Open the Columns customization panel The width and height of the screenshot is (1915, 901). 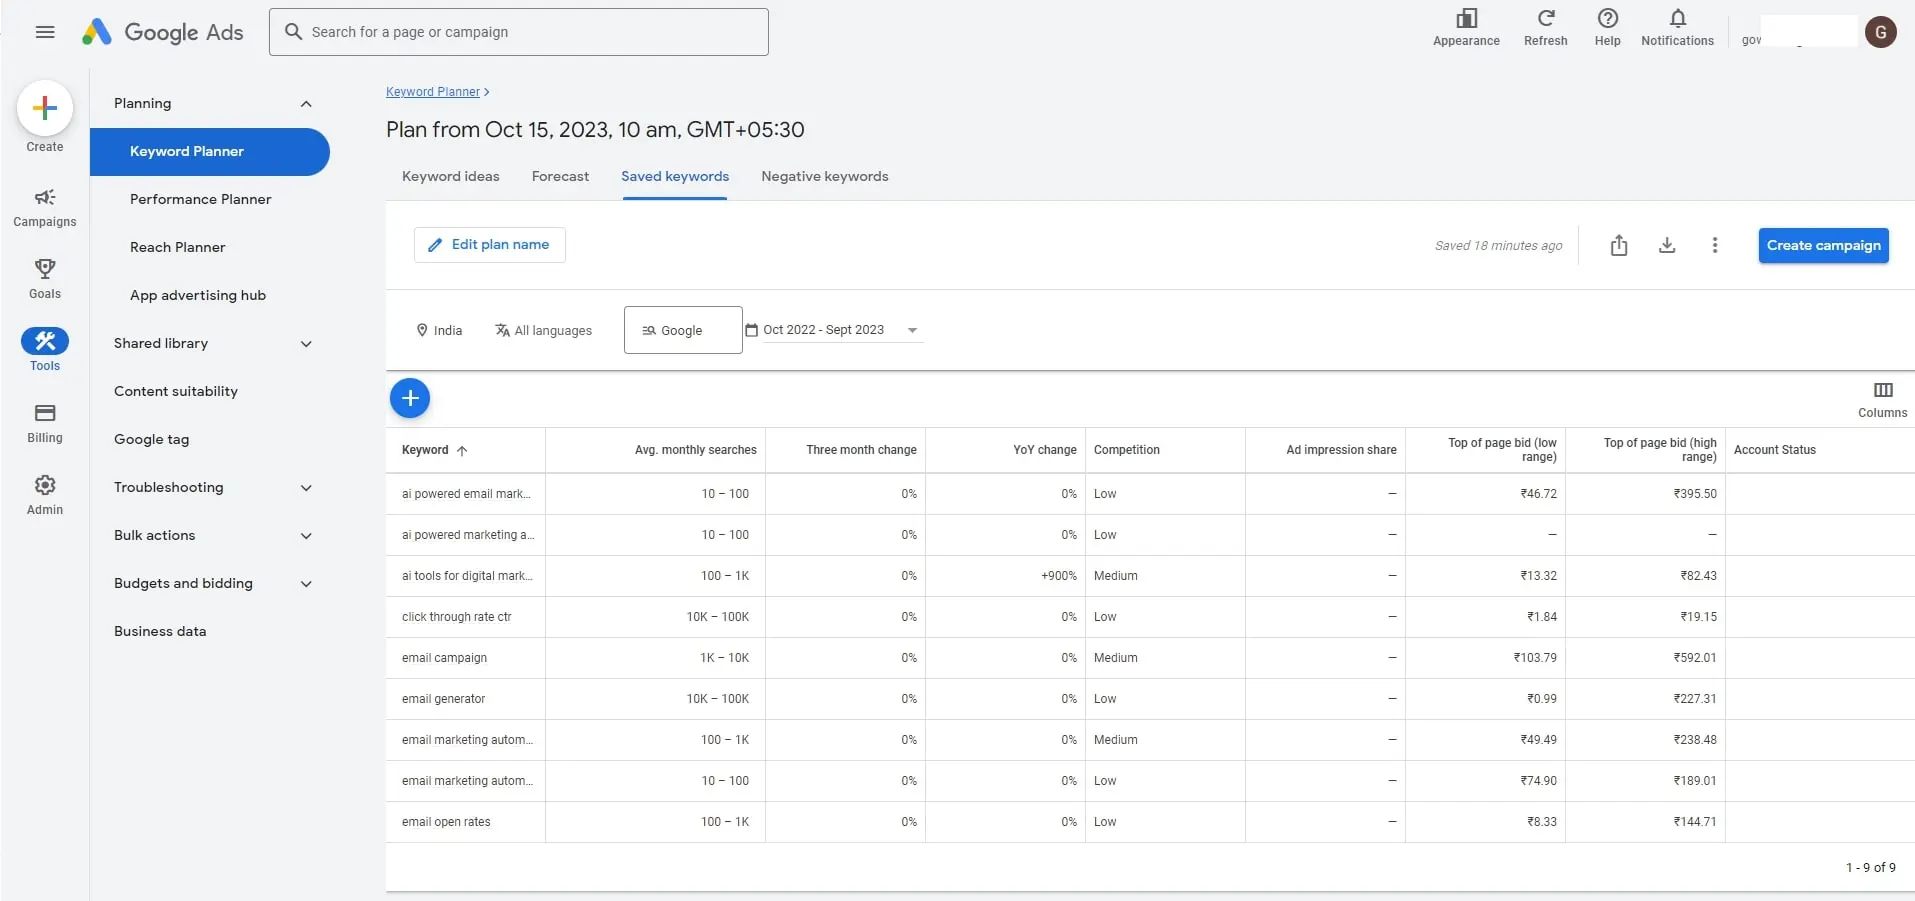[1882, 398]
